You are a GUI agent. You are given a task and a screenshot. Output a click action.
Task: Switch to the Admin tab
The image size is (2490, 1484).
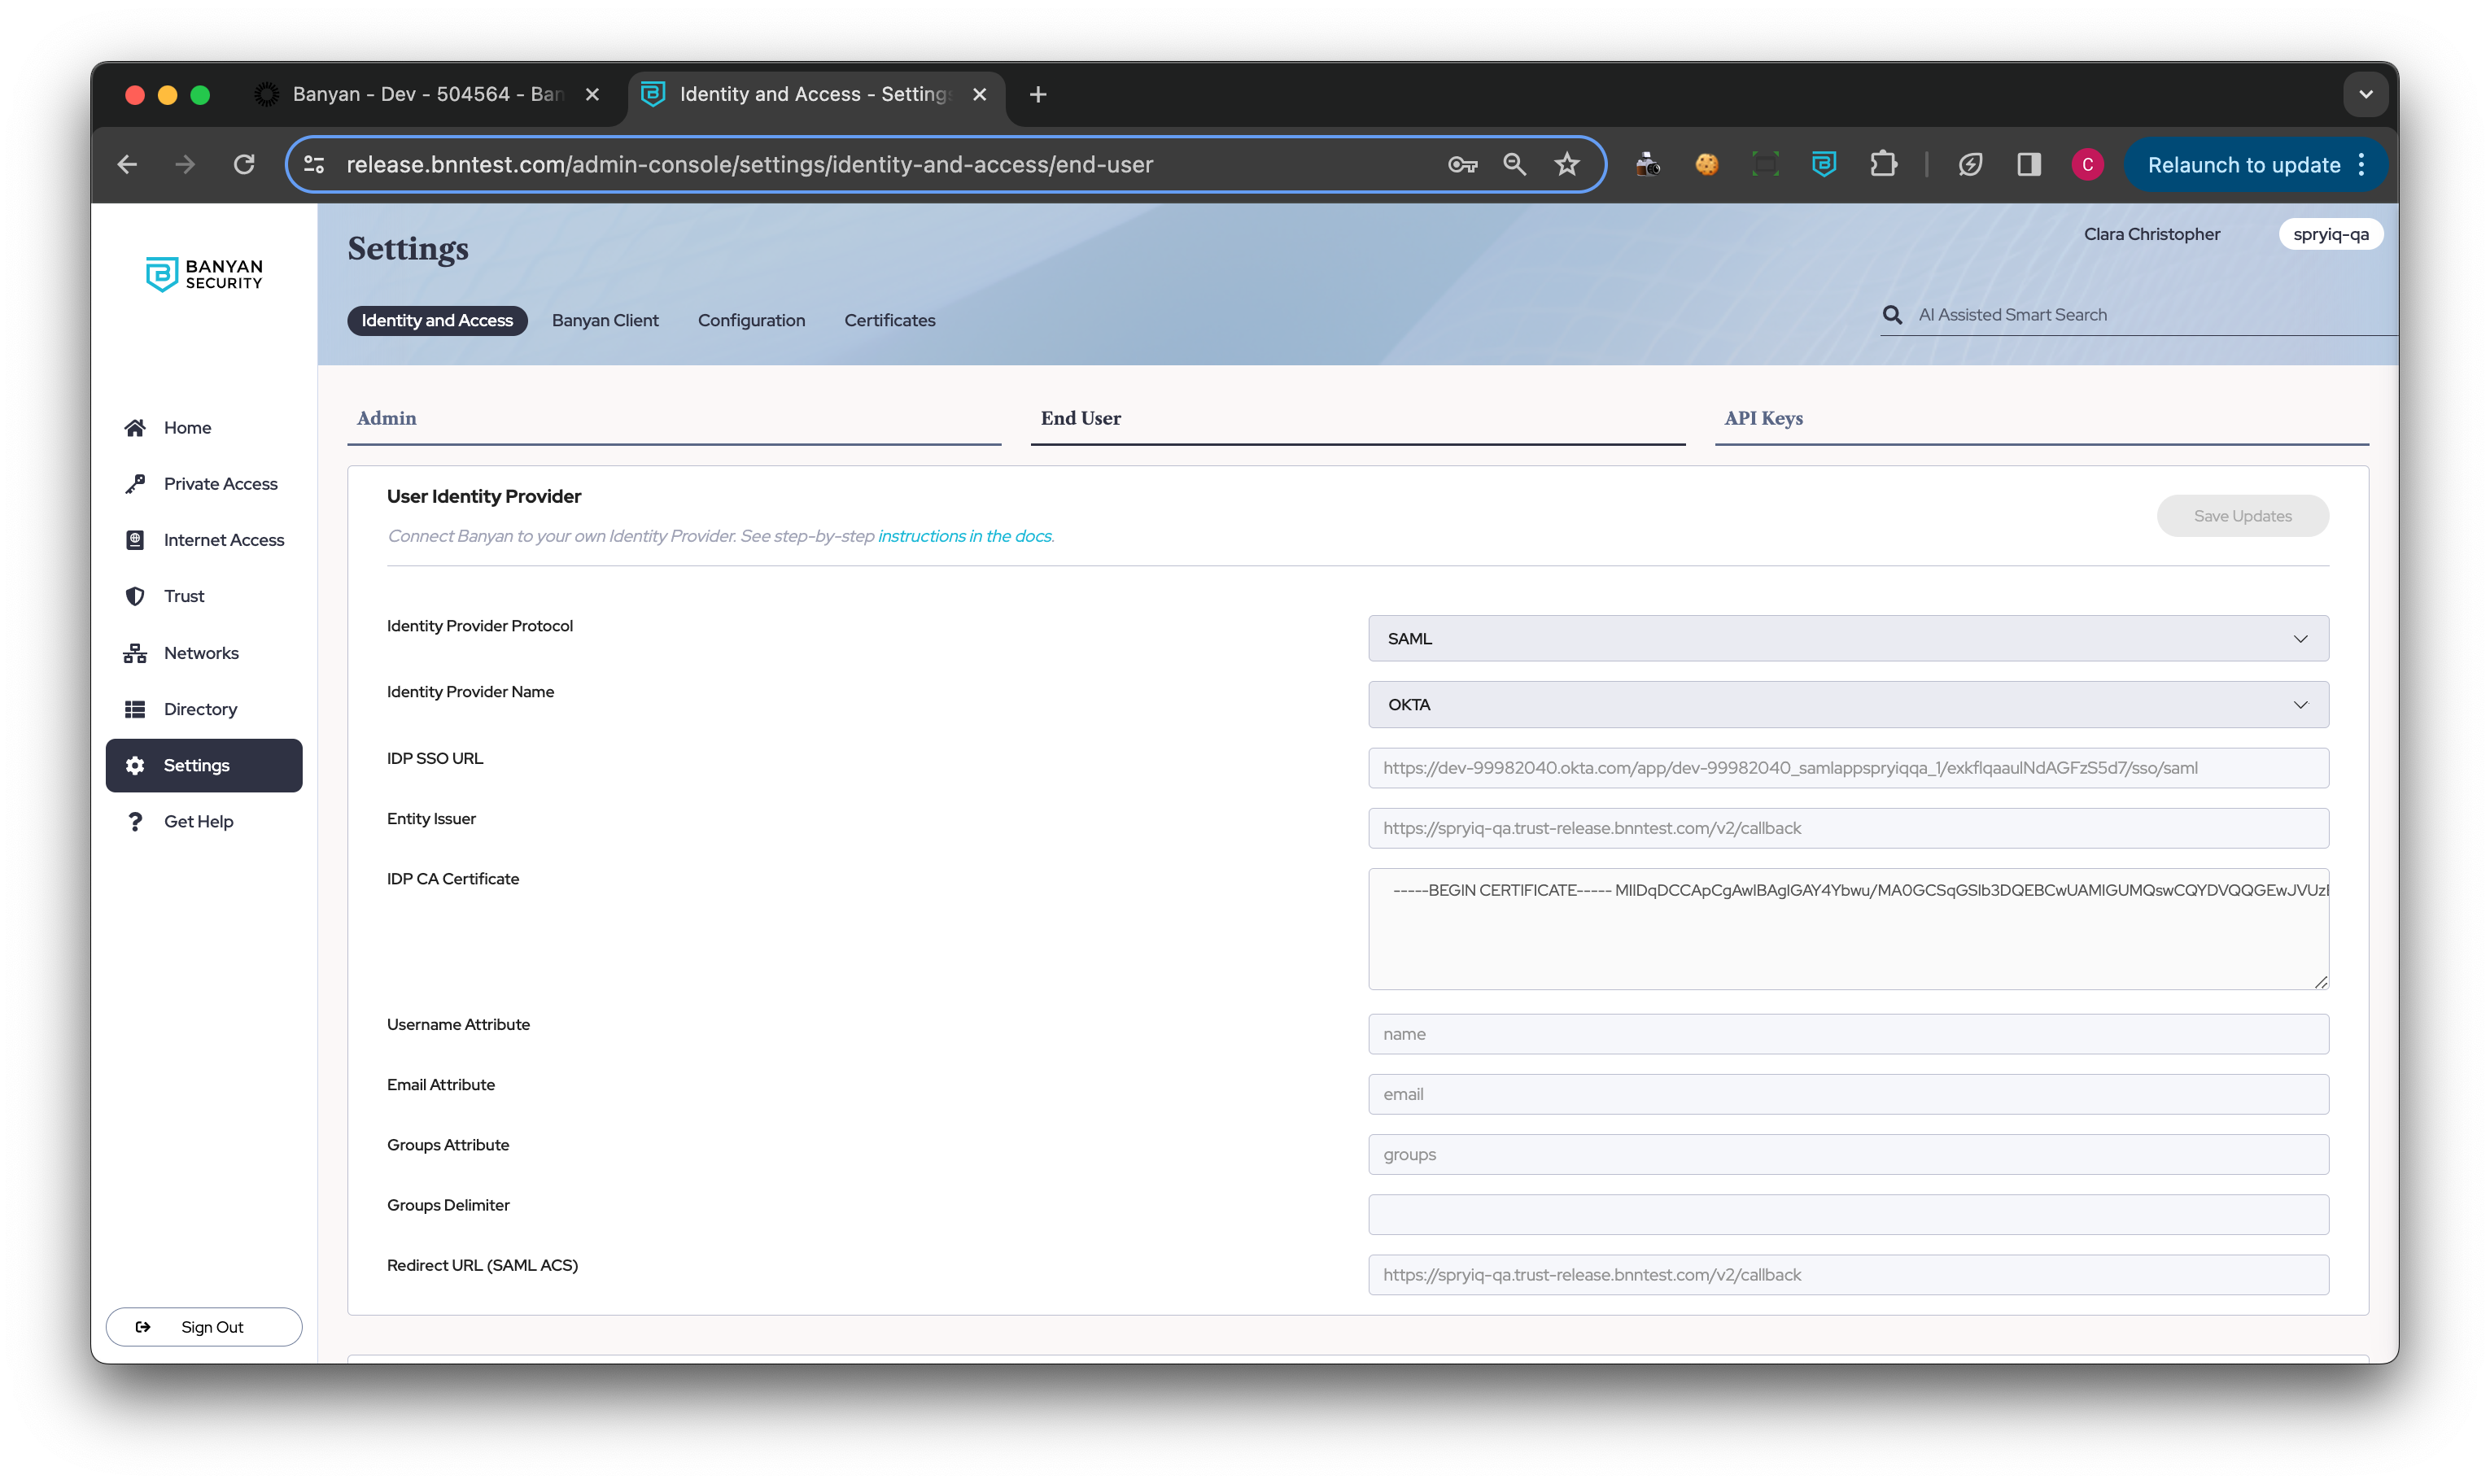coord(387,418)
